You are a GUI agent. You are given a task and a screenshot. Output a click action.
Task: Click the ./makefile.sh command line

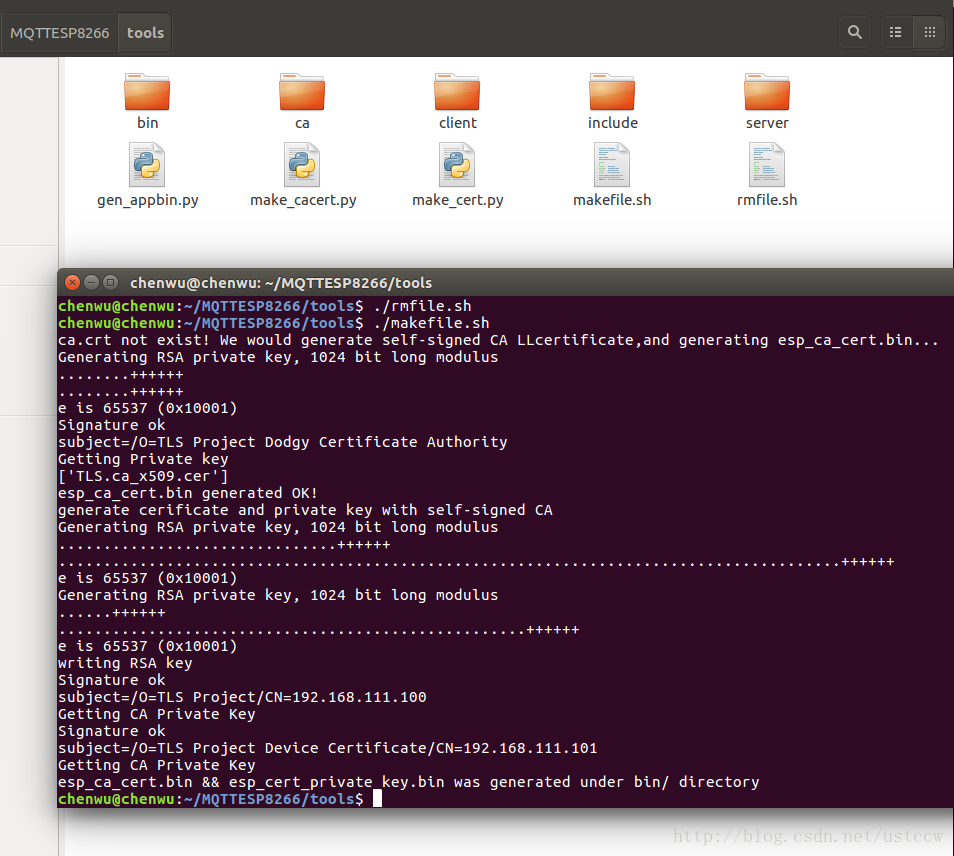tap(274, 323)
